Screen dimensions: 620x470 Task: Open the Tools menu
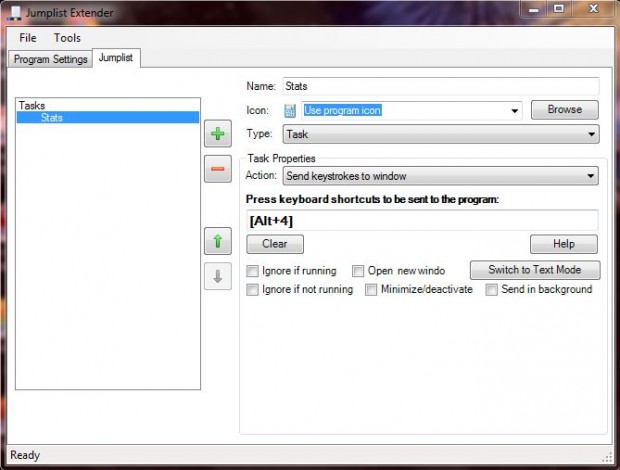coord(67,37)
